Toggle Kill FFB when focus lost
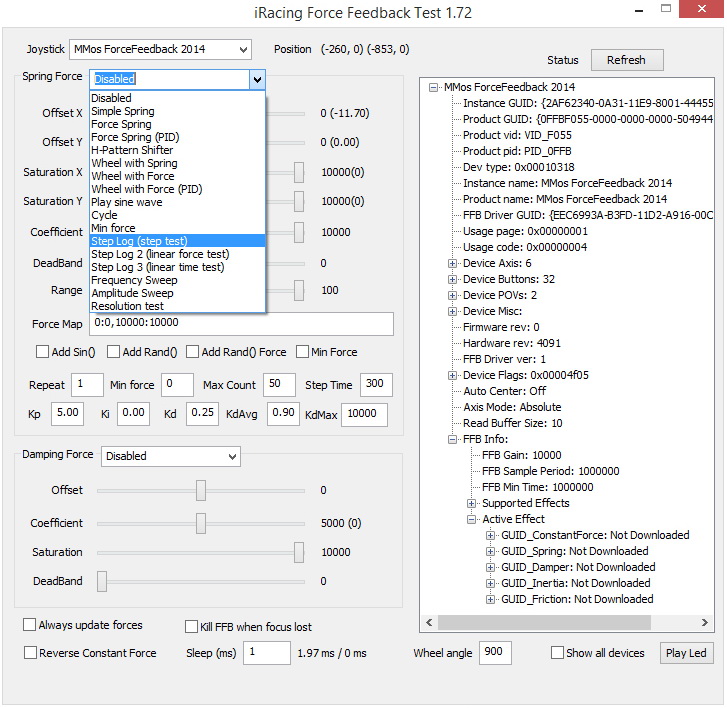 [192, 627]
